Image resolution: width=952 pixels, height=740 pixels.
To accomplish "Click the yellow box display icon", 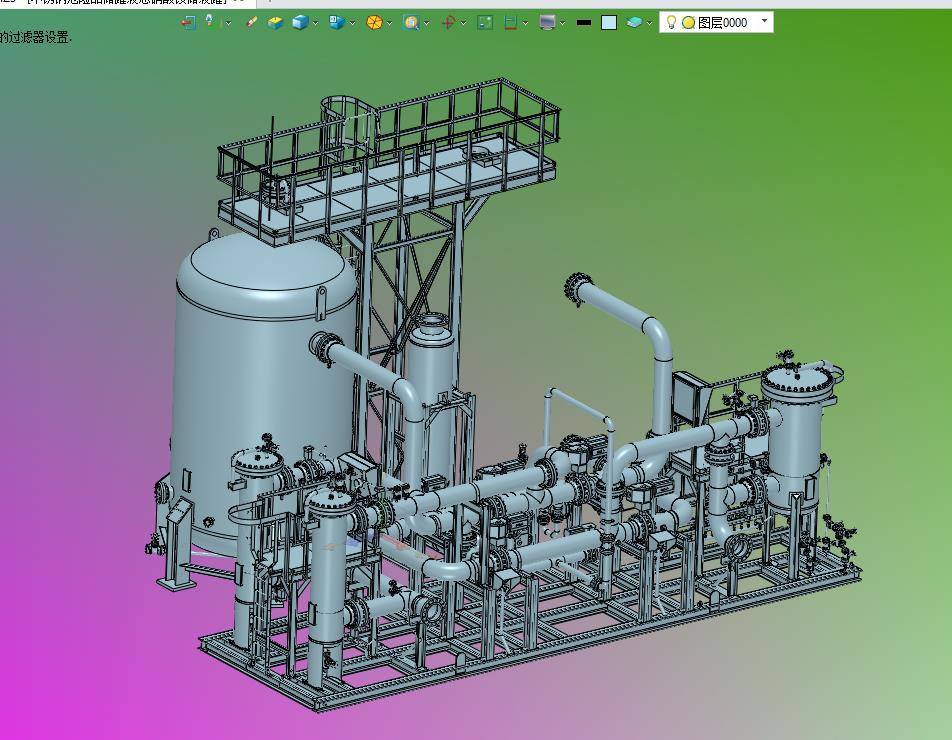I will tap(275, 23).
